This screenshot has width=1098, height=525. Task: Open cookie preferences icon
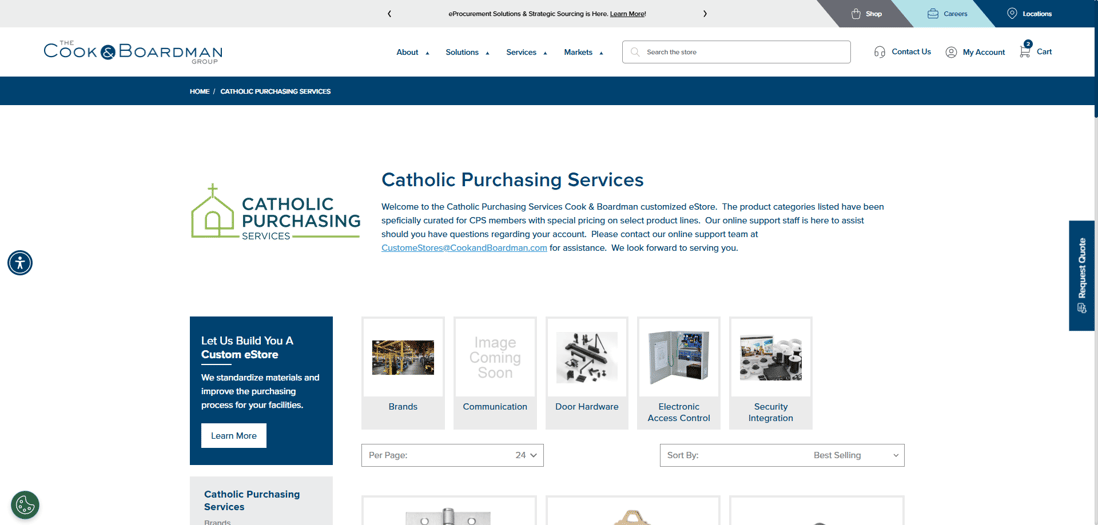25,505
